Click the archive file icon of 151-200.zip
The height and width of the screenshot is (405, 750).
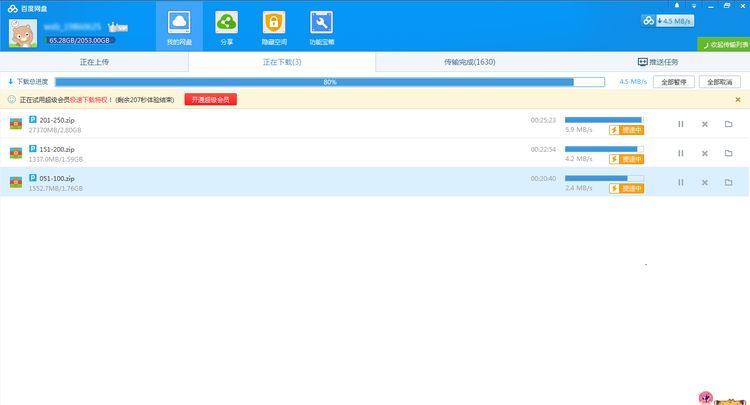(16, 153)
